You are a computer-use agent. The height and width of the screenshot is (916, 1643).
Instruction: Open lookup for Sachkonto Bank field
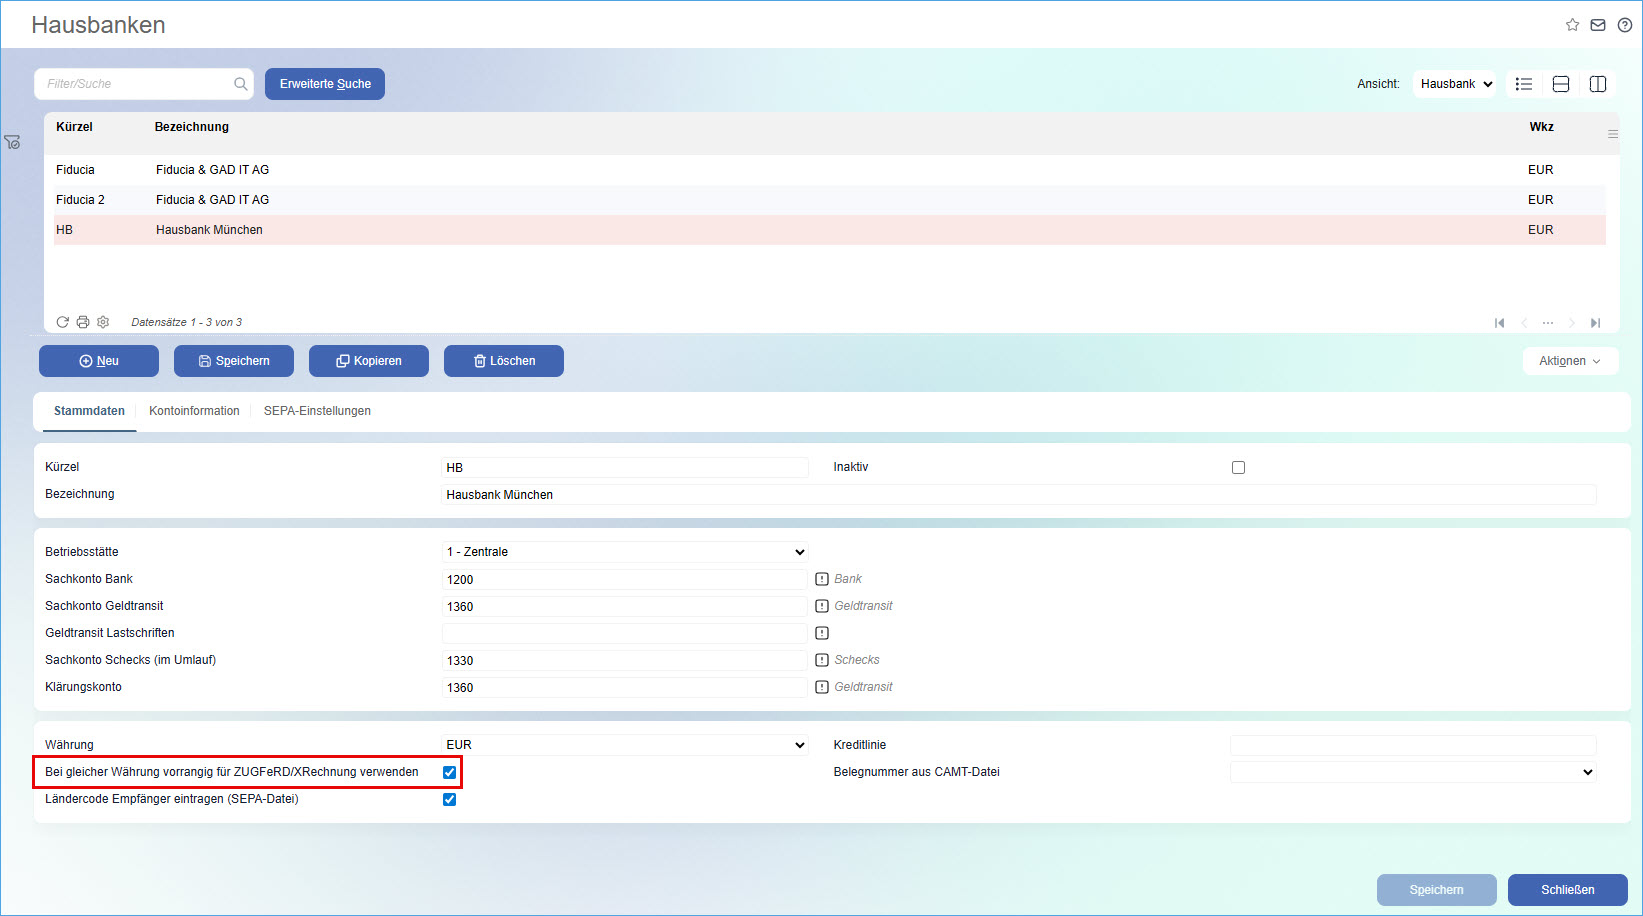pos(822,579)
